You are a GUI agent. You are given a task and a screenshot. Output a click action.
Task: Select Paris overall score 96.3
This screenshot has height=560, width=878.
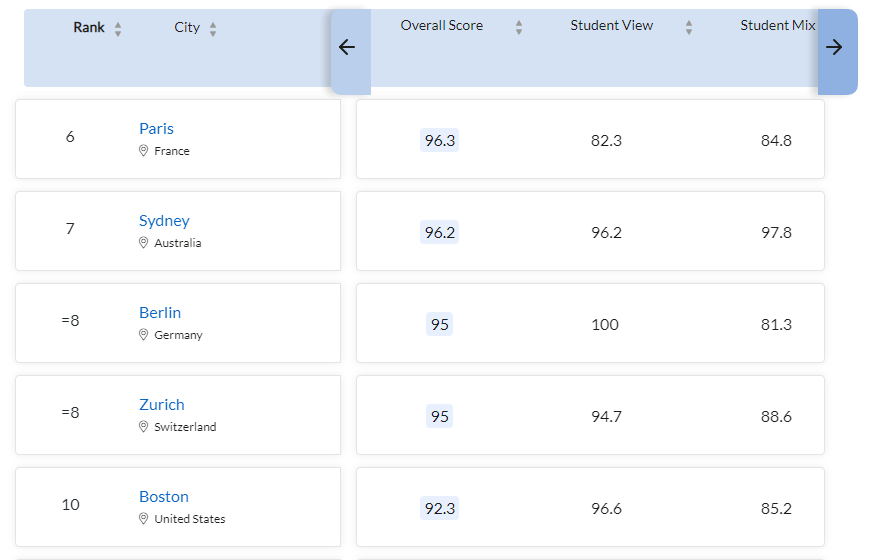440,141
